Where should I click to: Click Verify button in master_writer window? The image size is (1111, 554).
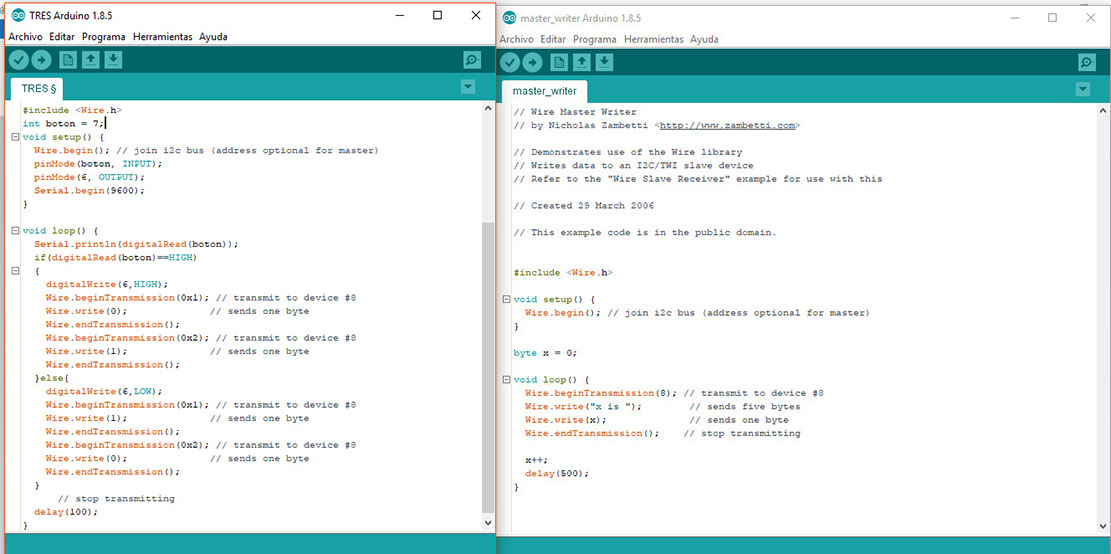[509, 63]
